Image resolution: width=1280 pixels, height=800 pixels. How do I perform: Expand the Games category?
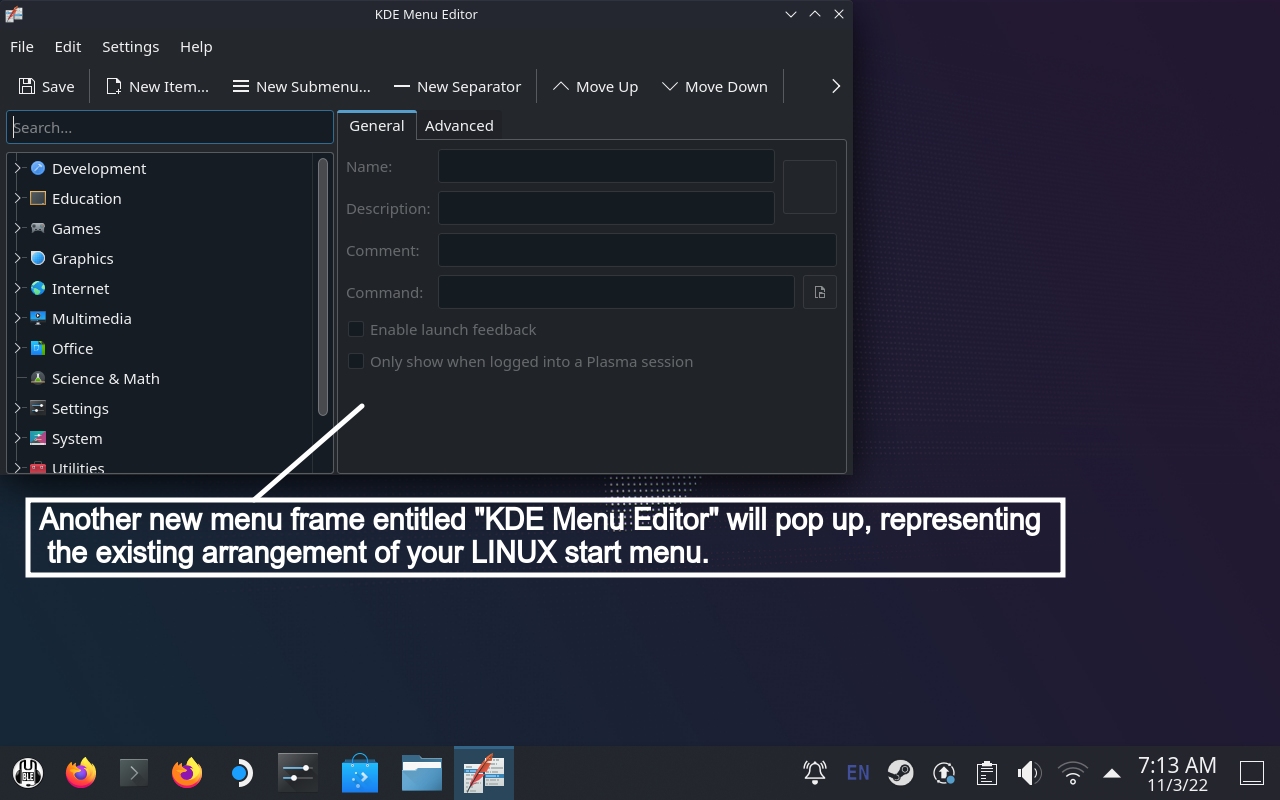pos(18,228)
